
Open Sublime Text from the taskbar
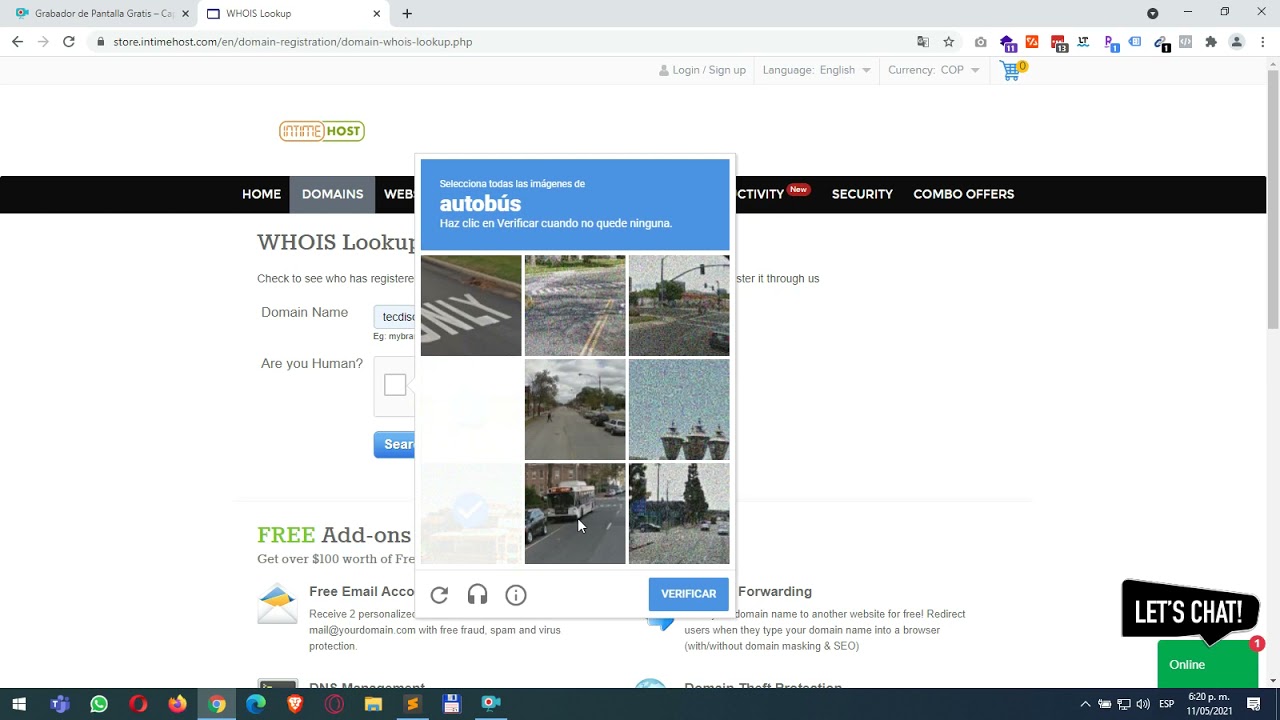pyautogui.click(x=412, y=704)
